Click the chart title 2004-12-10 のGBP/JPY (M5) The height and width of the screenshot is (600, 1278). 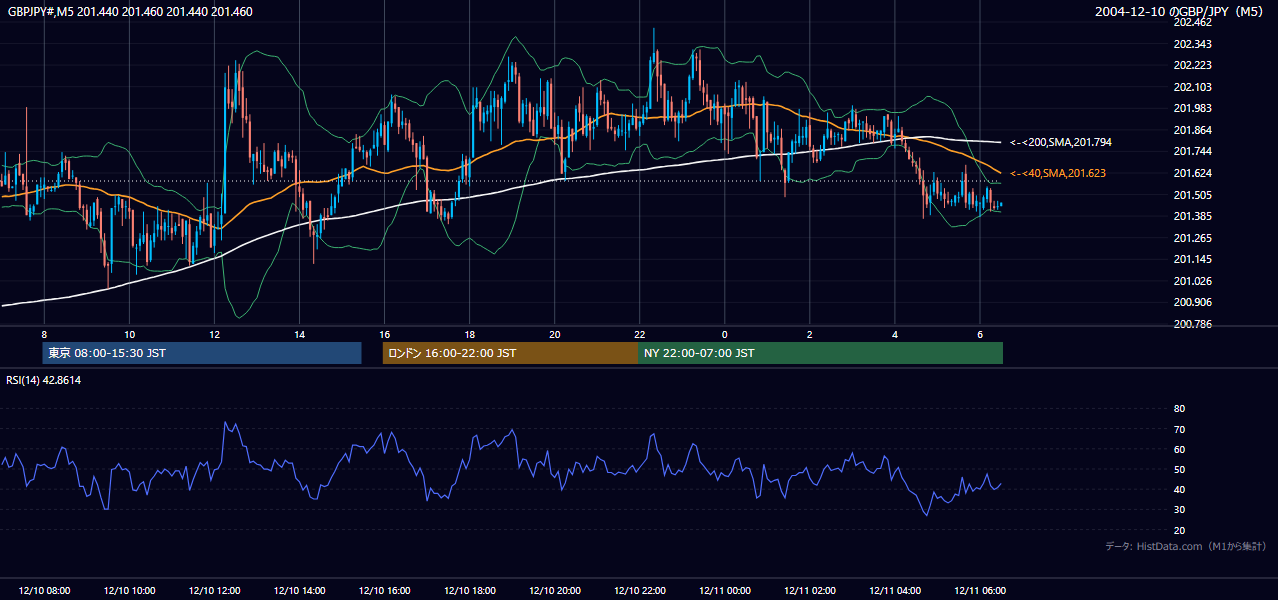point(1180,12)
